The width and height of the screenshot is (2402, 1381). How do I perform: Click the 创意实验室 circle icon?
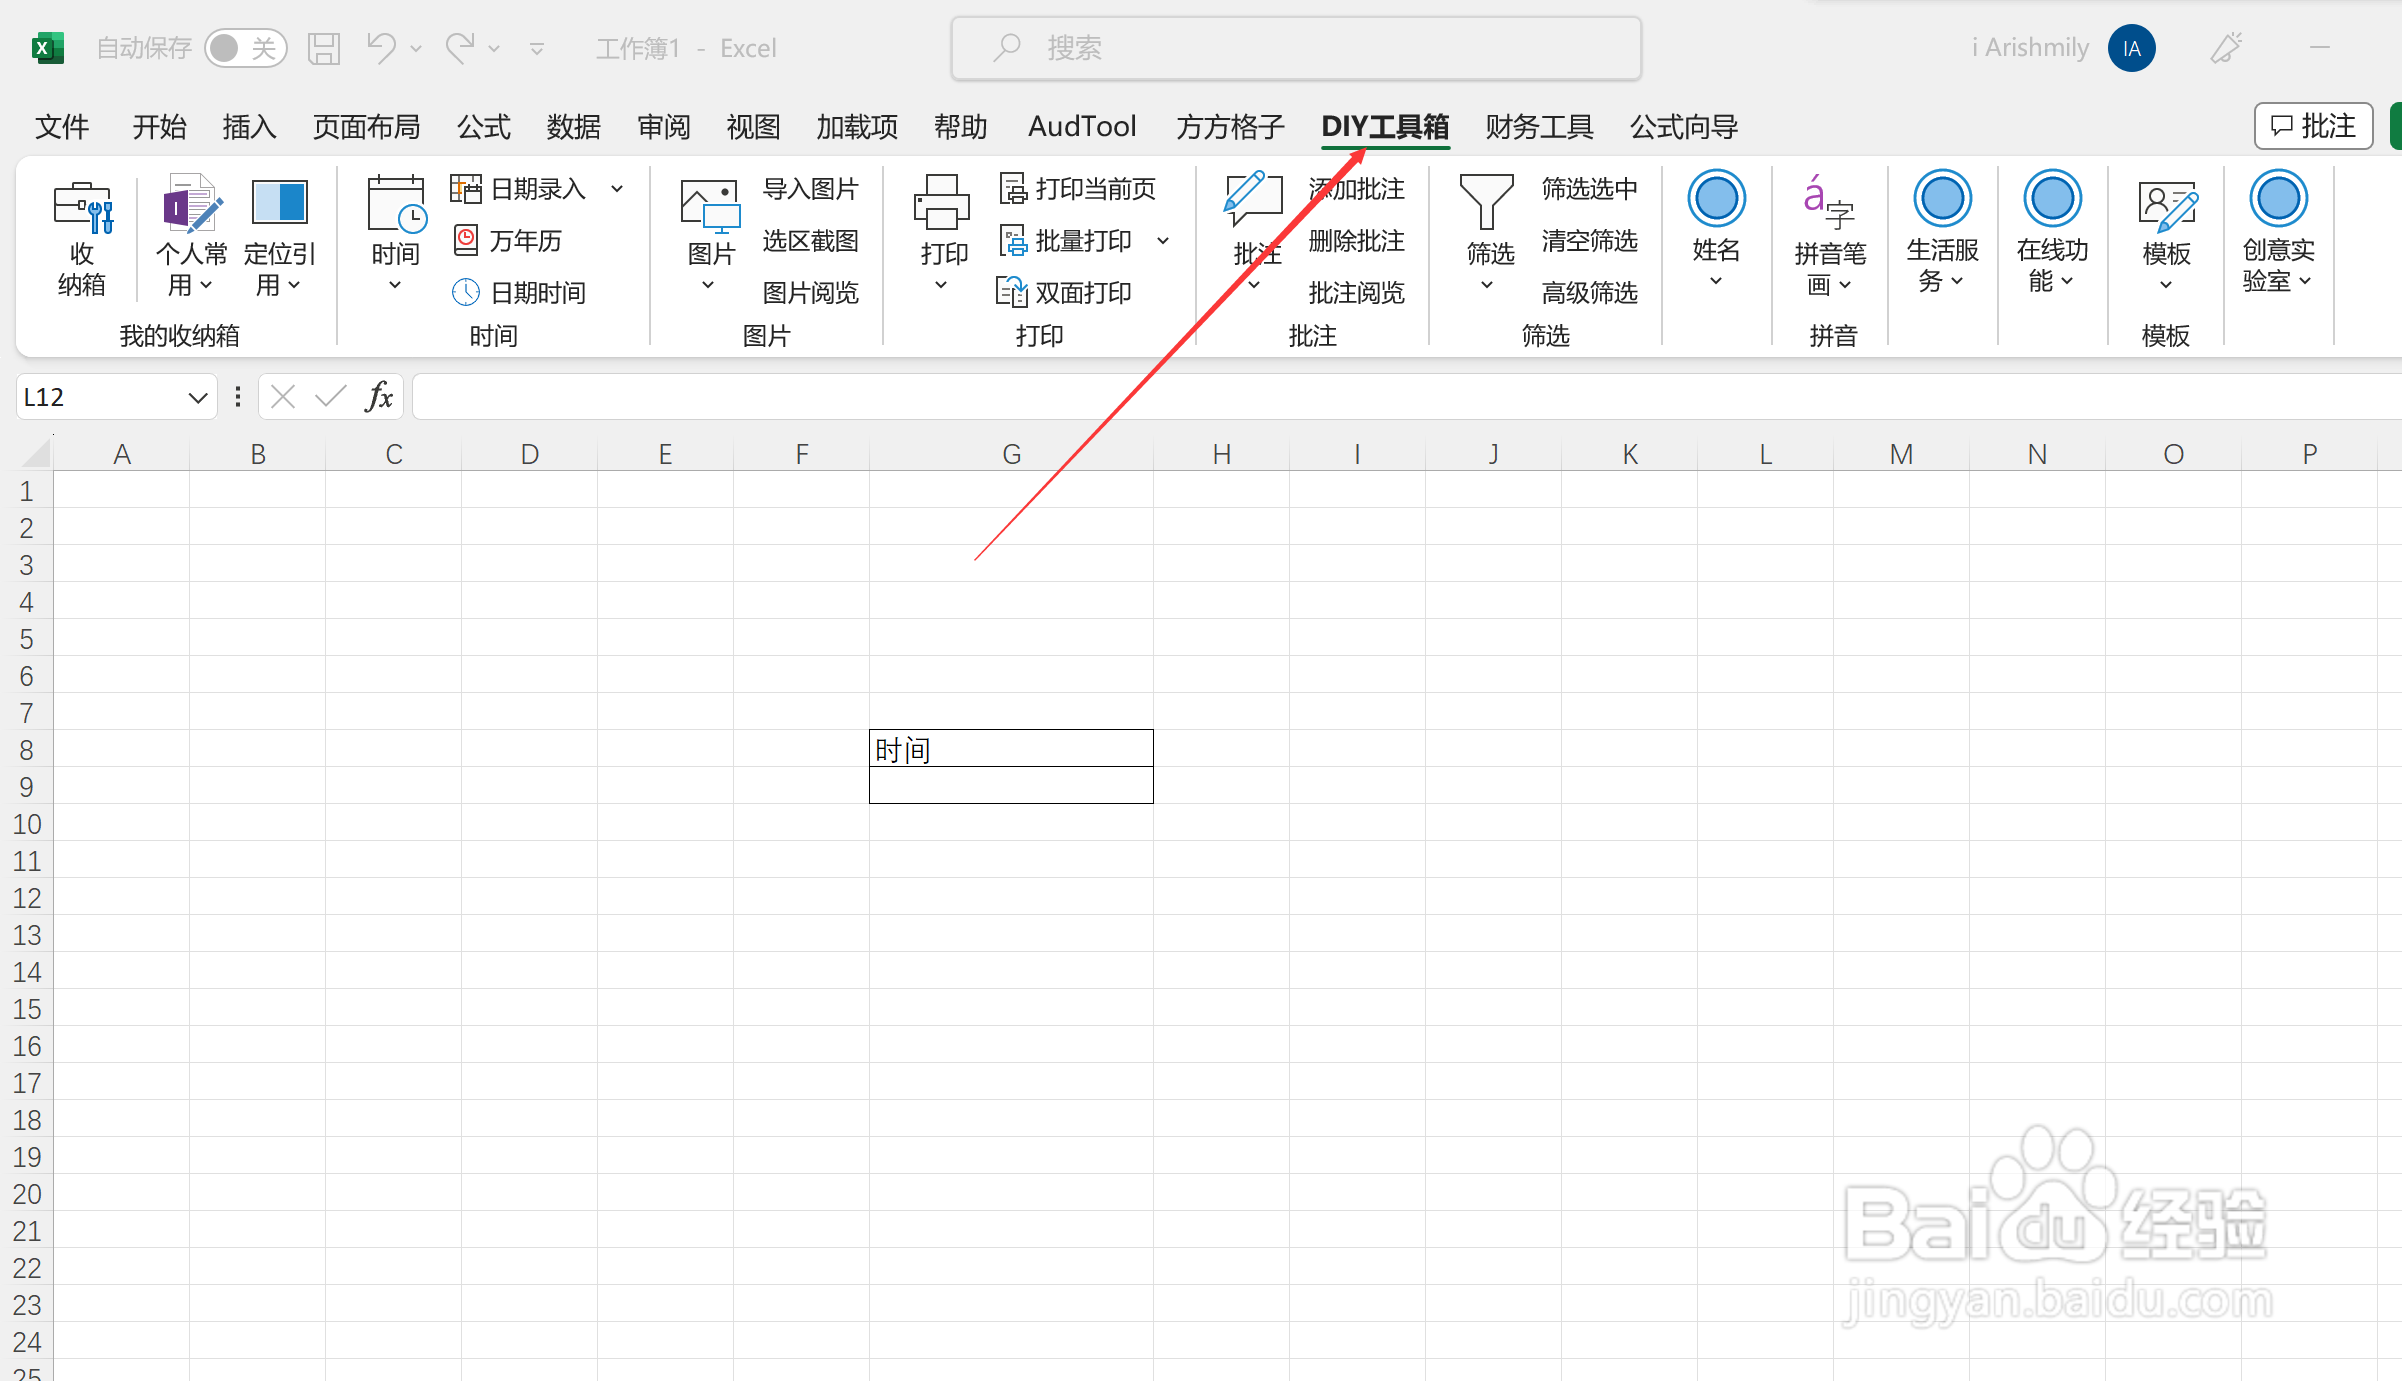pos(2279,198)
